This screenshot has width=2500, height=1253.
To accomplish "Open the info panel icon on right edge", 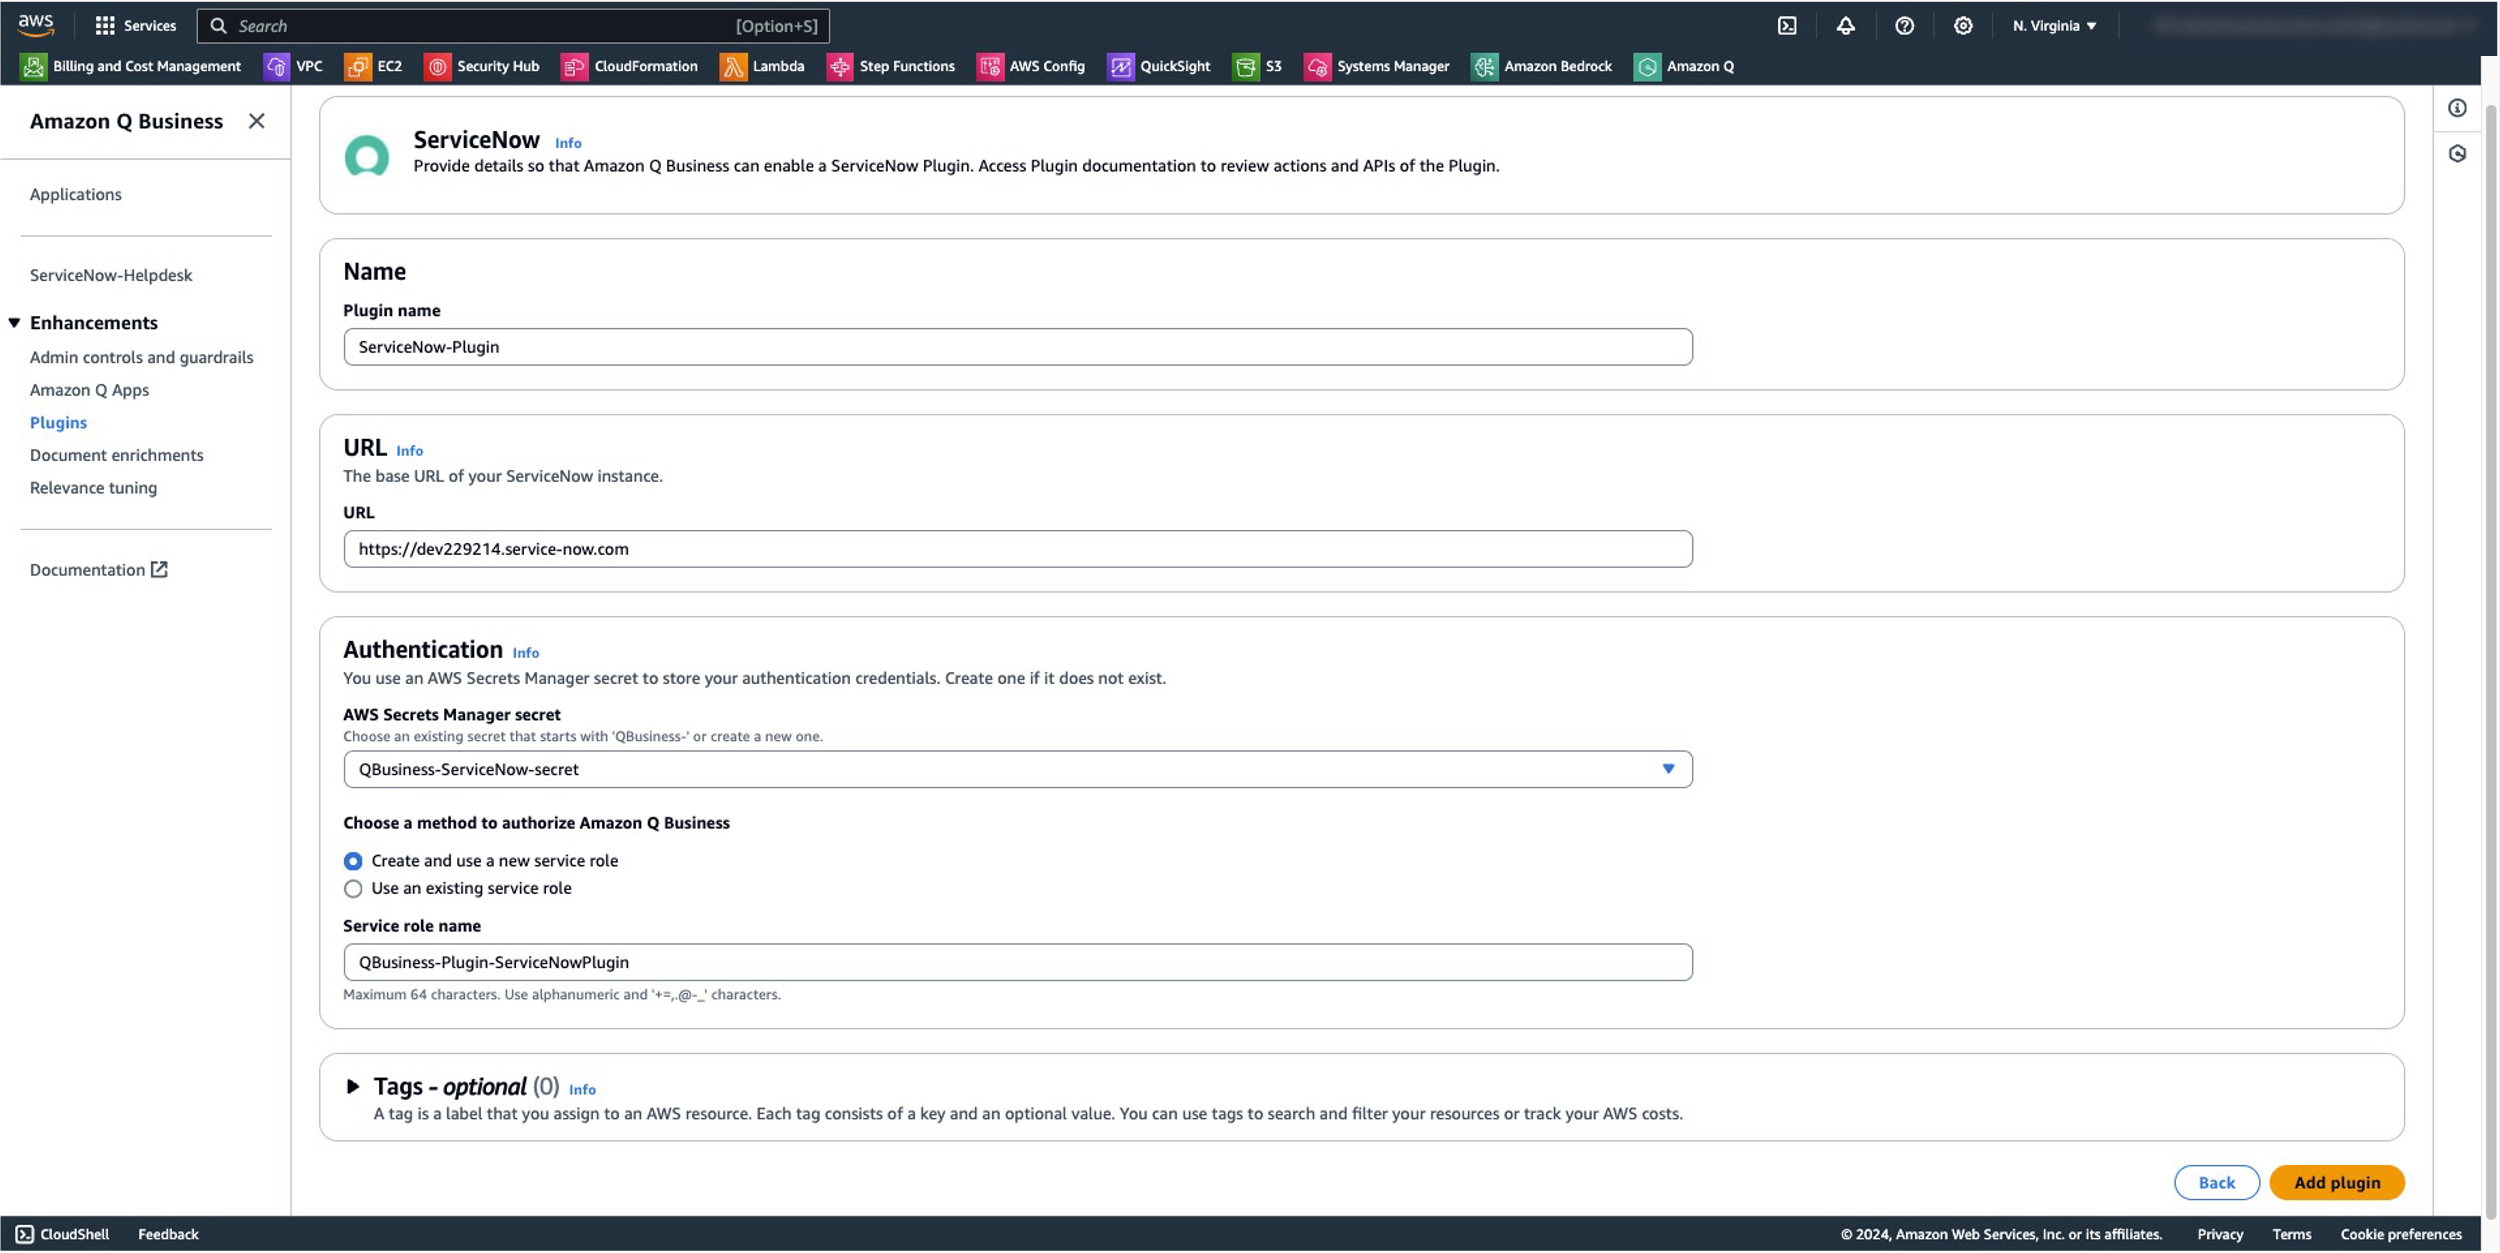I will tap(2457, 108).
